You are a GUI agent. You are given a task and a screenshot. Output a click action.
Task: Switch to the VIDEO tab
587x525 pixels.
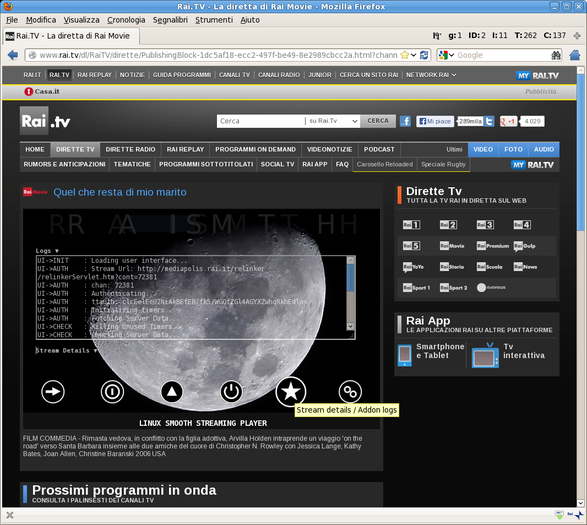click(x=483, y=149)
